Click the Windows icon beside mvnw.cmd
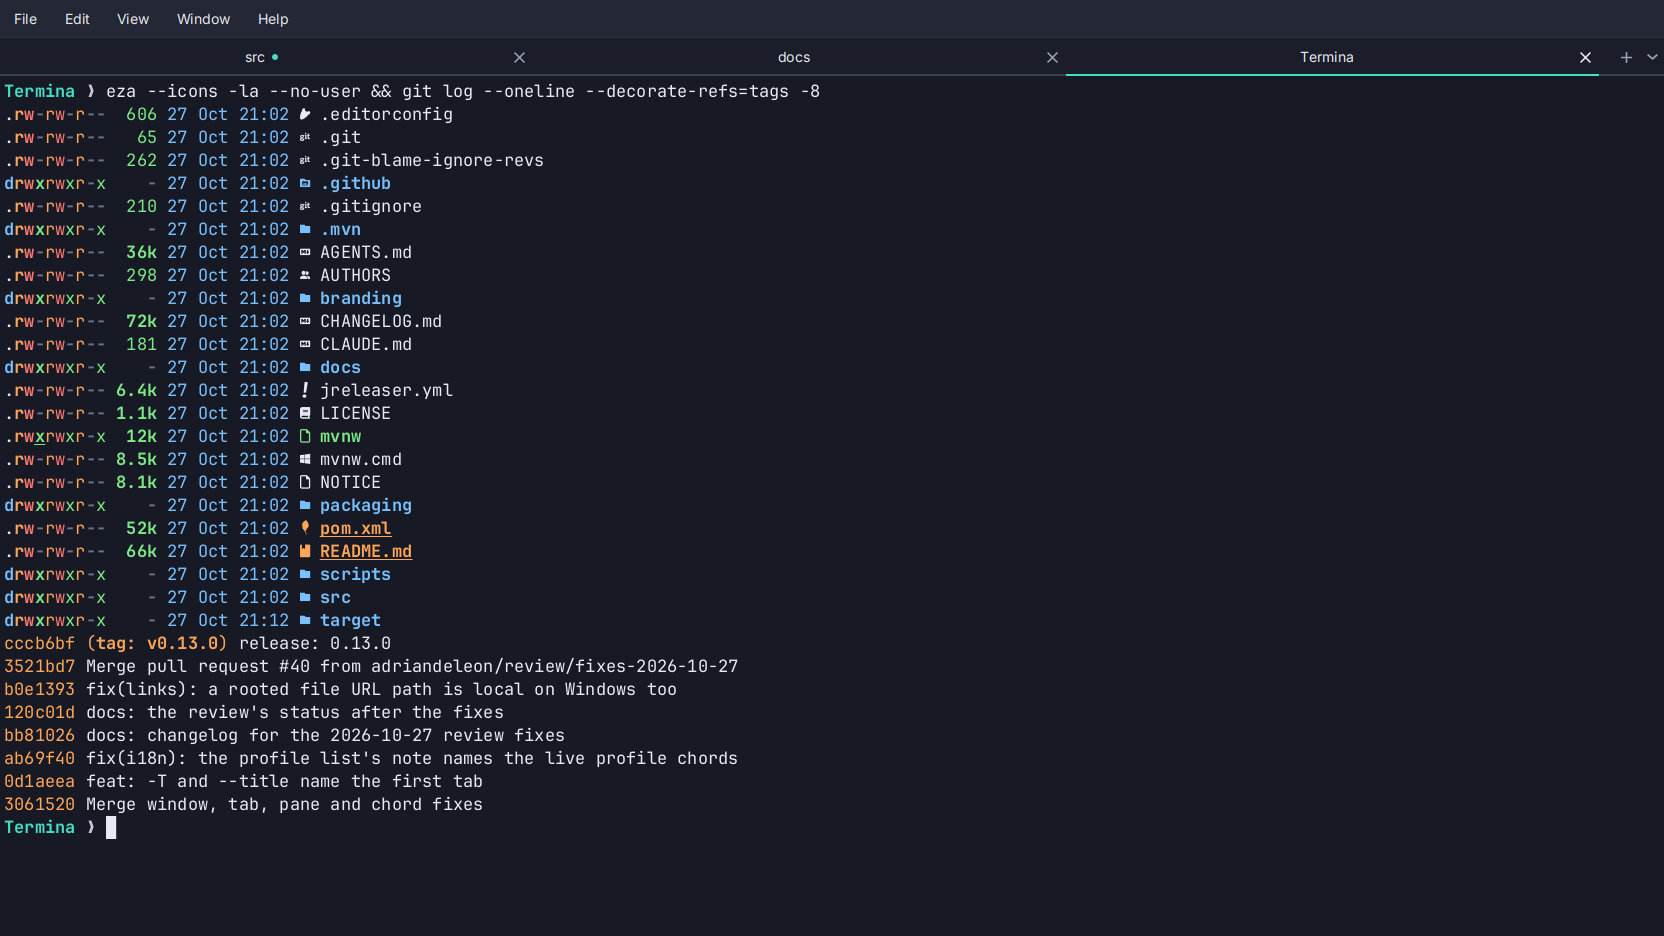The width and height of the screenshot is (1664, 936). [x=305, y=460]
